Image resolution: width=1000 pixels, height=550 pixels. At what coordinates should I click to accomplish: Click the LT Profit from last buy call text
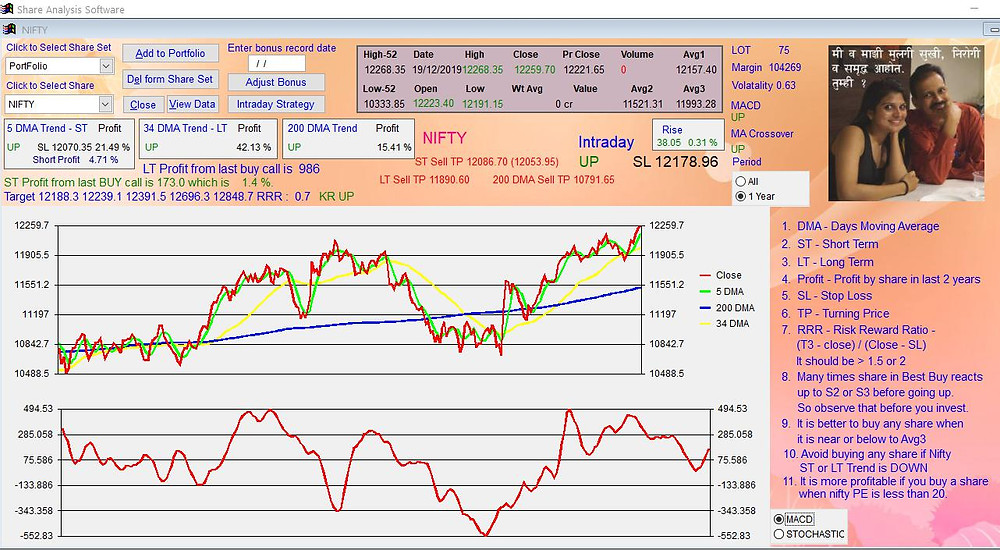231,169
